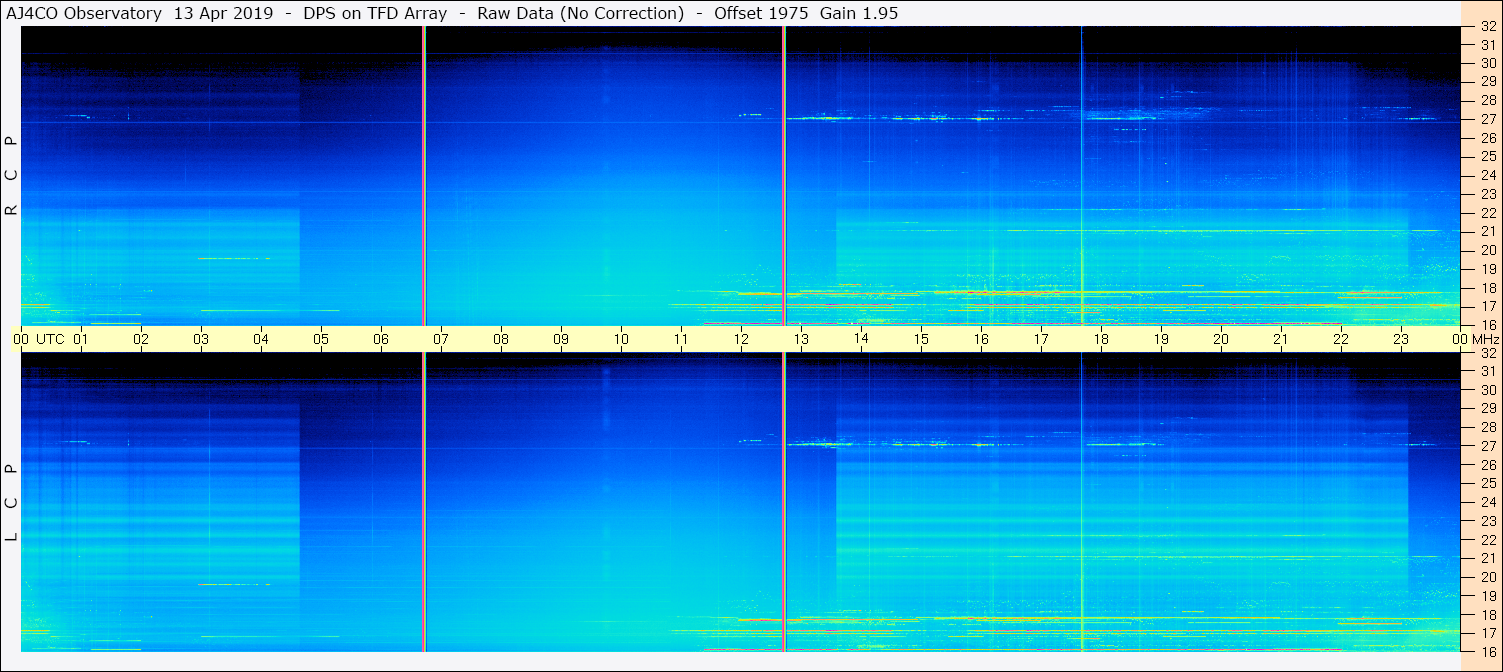Click the '21' MHz label of RCP panel
This screenshot has height=672, width=1503.
pos(1487,231)
